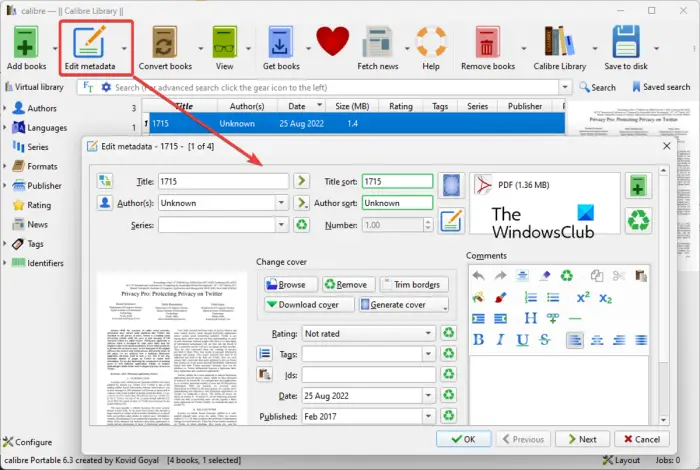Click the Title input field
Screen dimensions: 700x470
pyautogui.click(x=223, y=181)
